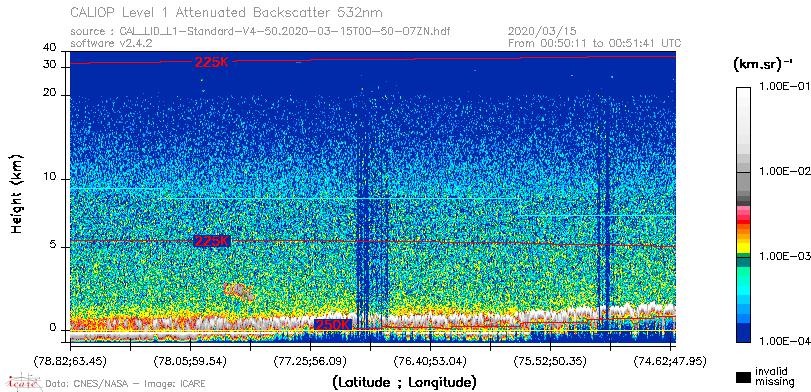Click the dark blue bottom of the color bar
The width and height of the screenshot is (811, 392).
(743, 334)
